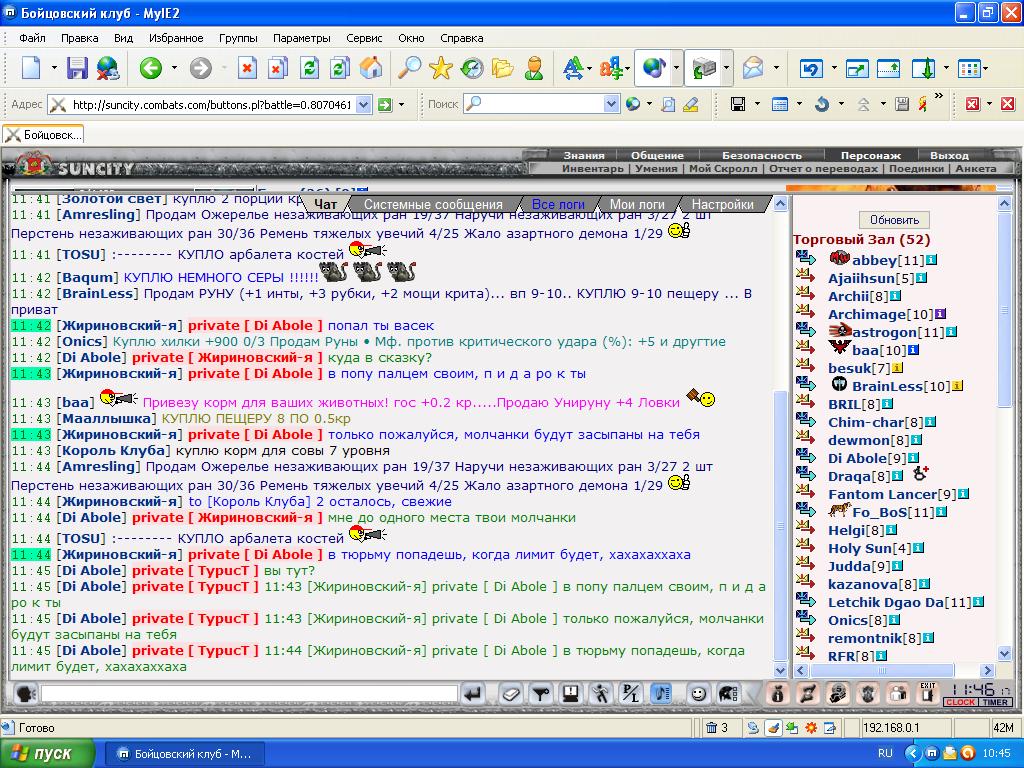
Task: Toggle the TIMER mode label
Action: click(995, 702)
